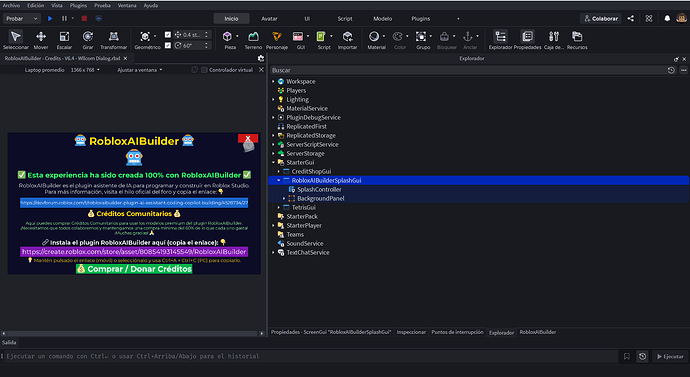The width and height of the screenshot is (690, 377).
Task: Expand the TetrisGui node
Action: pos(279,208)
